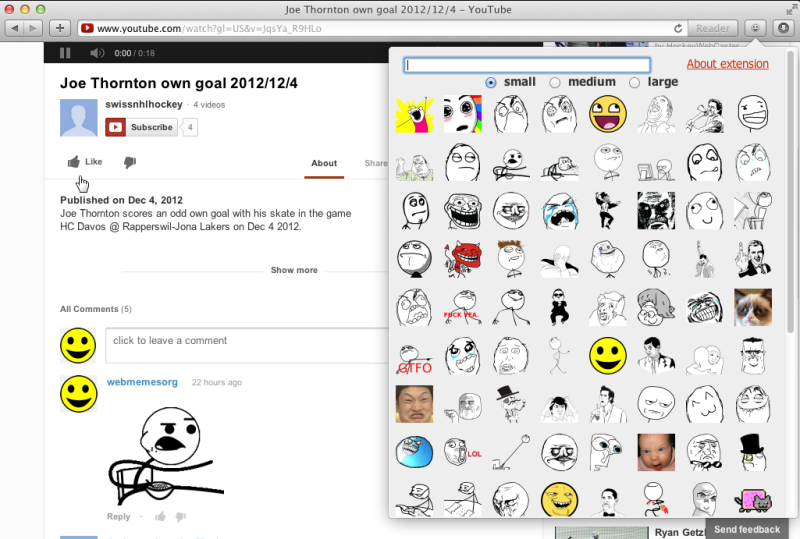Dislike the webmemesorg comment
800x539 pixels.
point(181,517)
